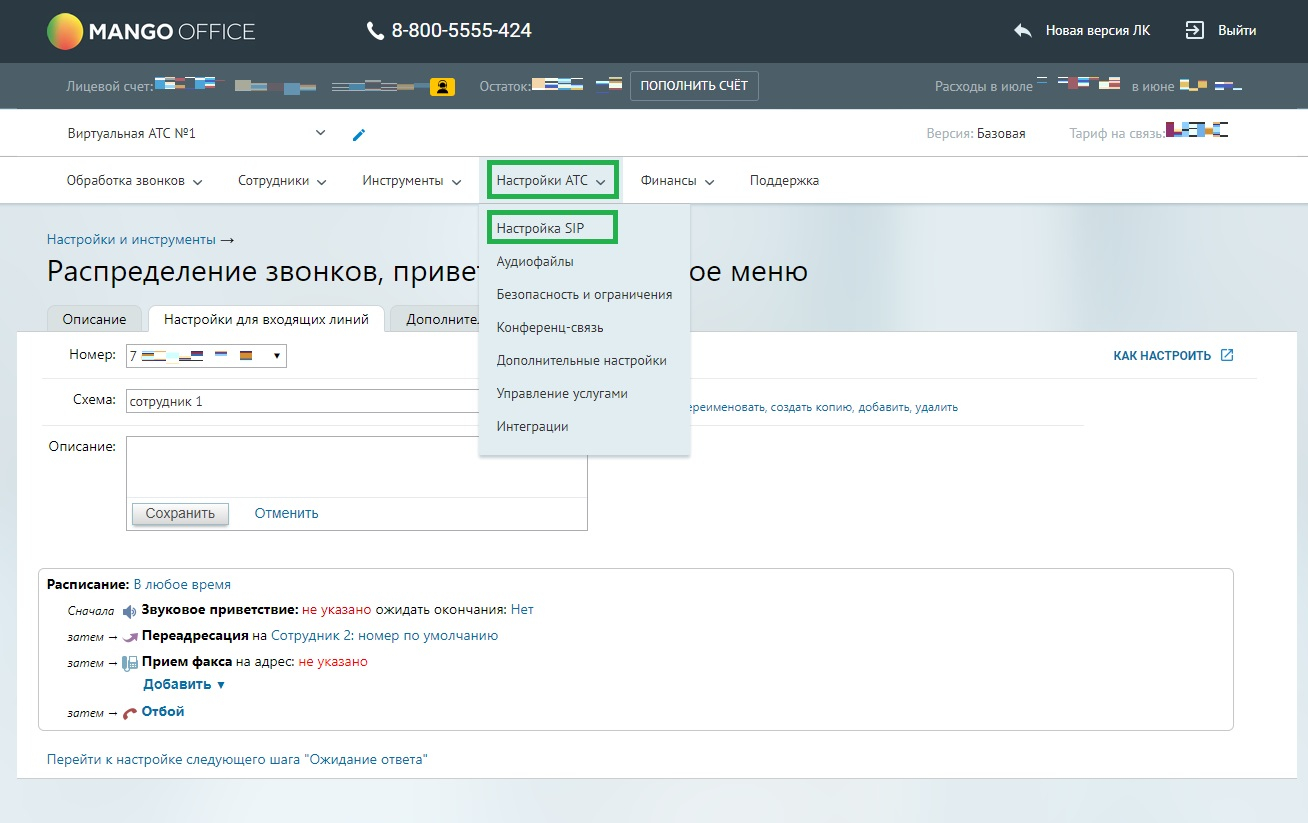Viewport: 1308px width, 823px height.
Task: Click the Отменить link
Action: [x=286, y=513]
